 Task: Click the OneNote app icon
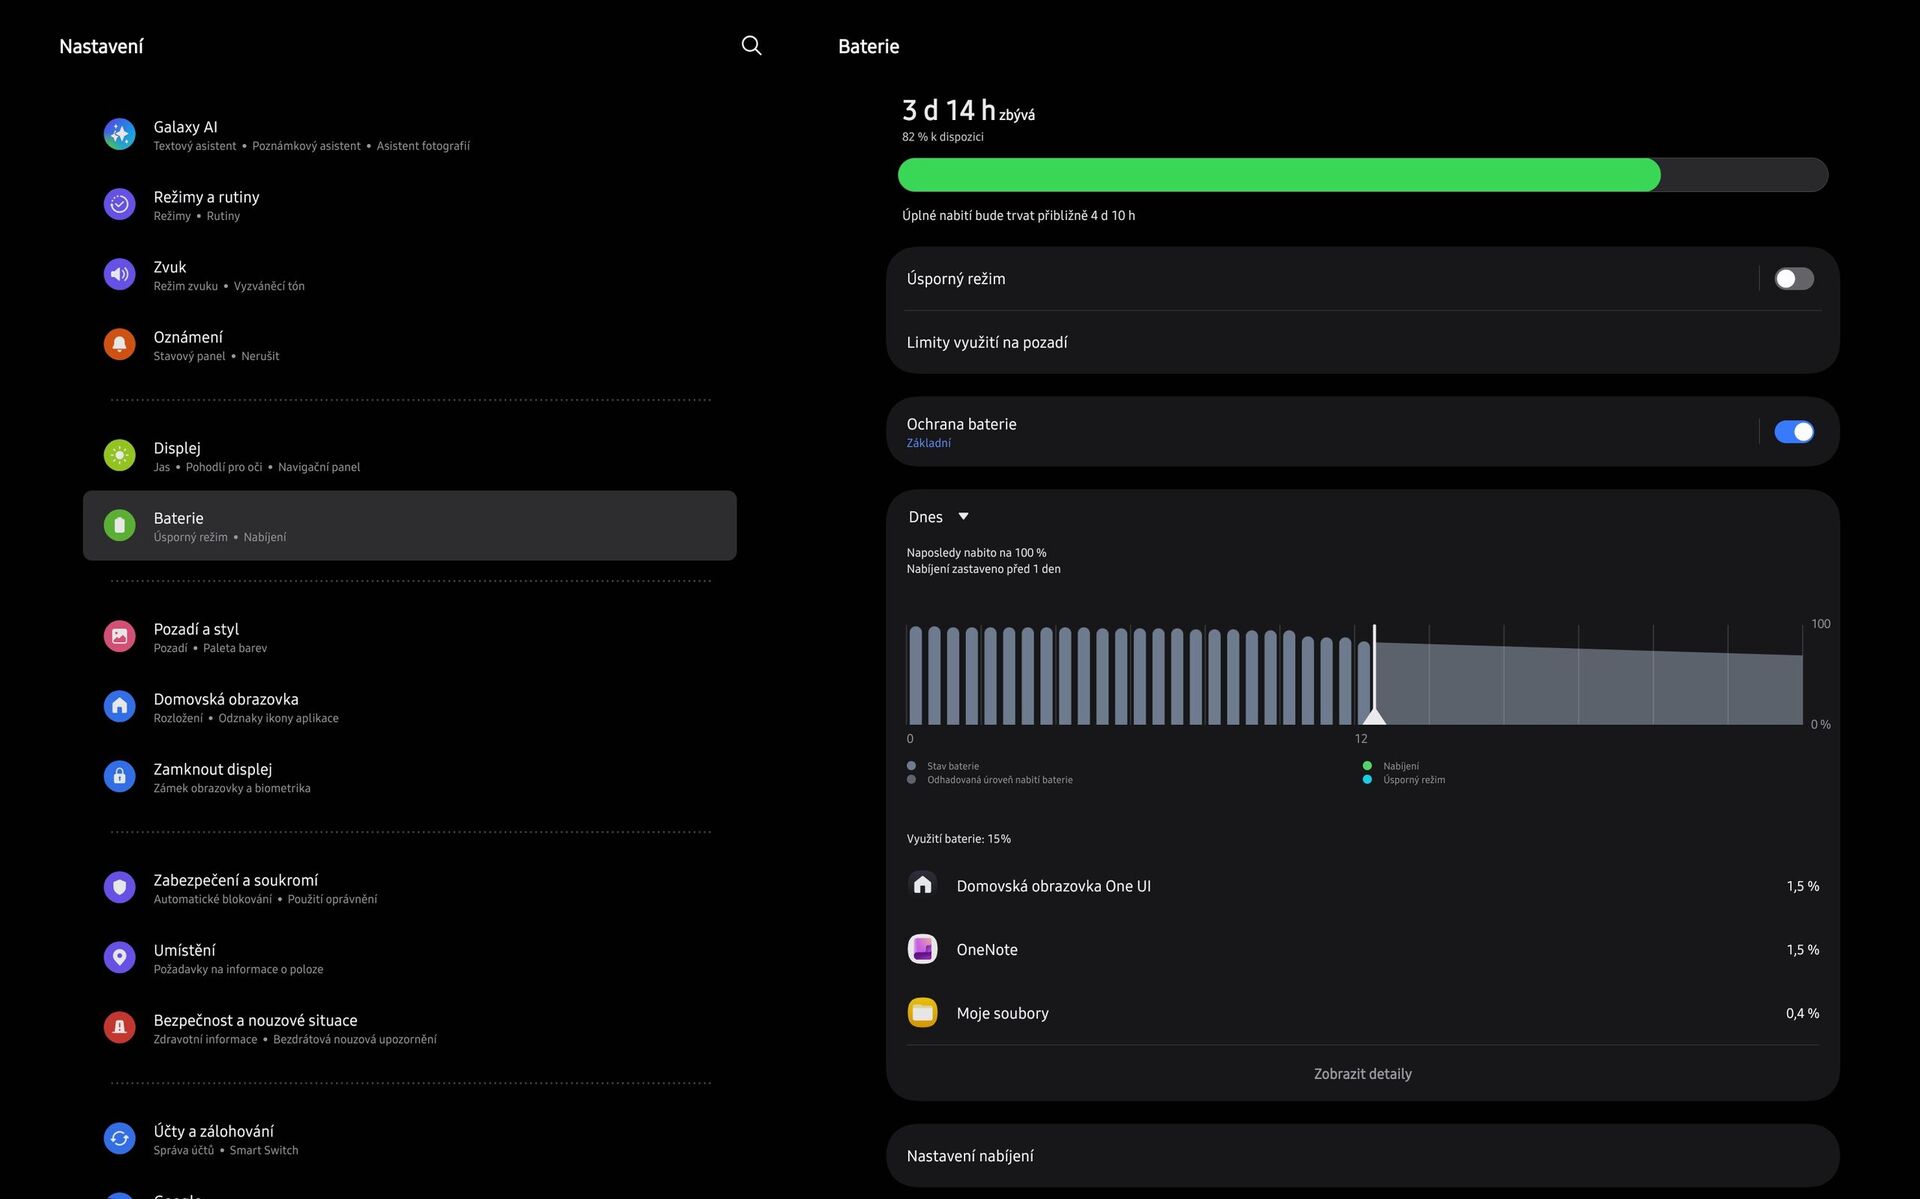pos(922,949)
